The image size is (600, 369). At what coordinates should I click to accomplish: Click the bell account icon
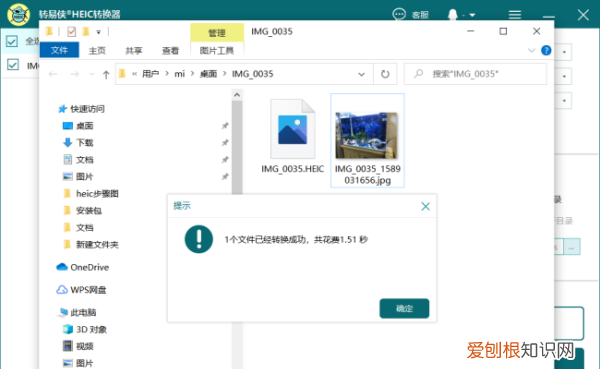tap(453, 15)
